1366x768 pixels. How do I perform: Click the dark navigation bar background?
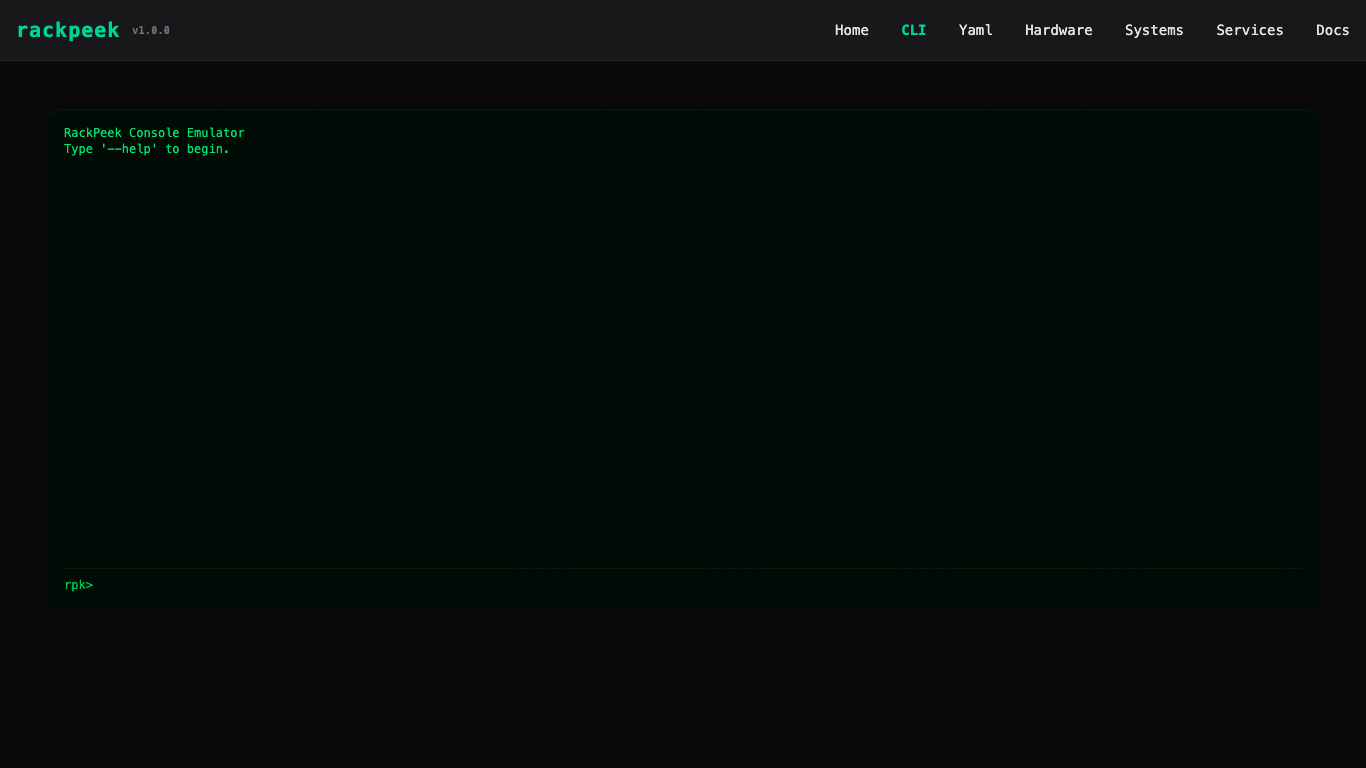500,30
